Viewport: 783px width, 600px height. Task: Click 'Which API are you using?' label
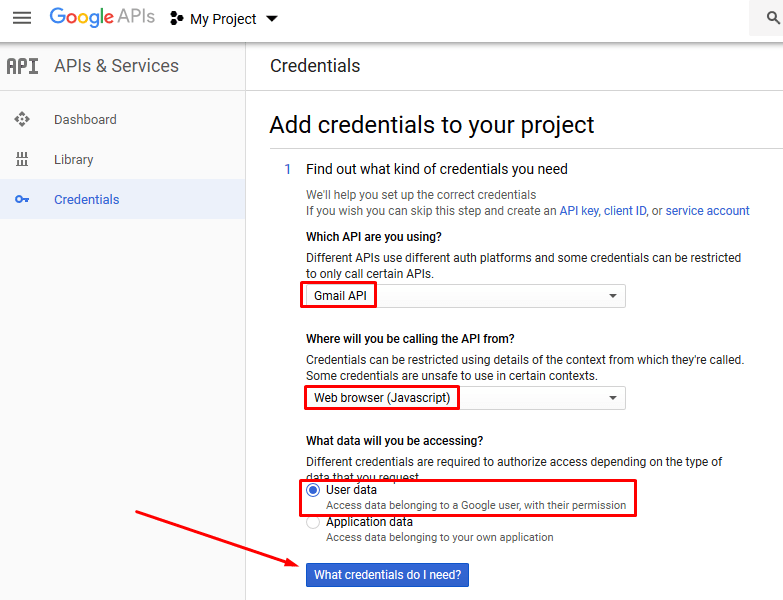pyautogui.click(x=374, y=237)
